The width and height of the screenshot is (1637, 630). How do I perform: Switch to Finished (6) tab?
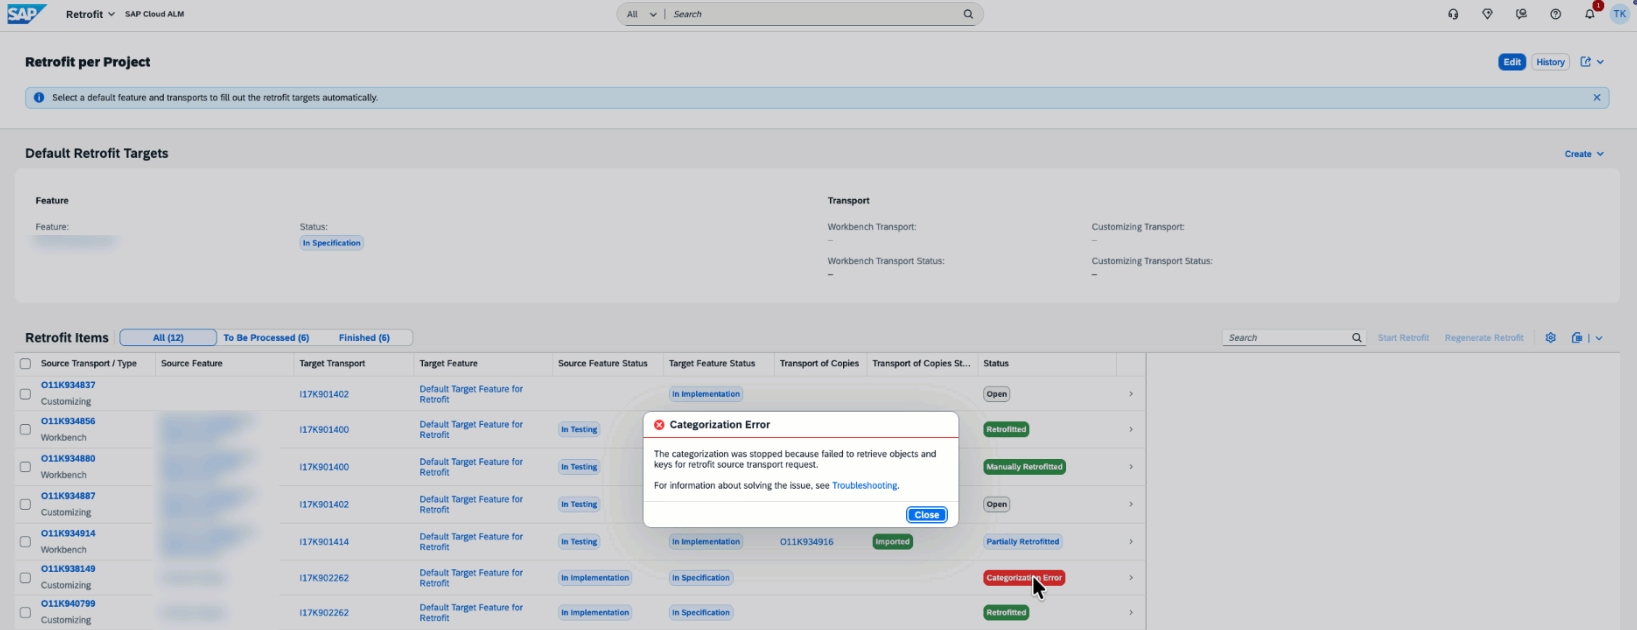364,338
